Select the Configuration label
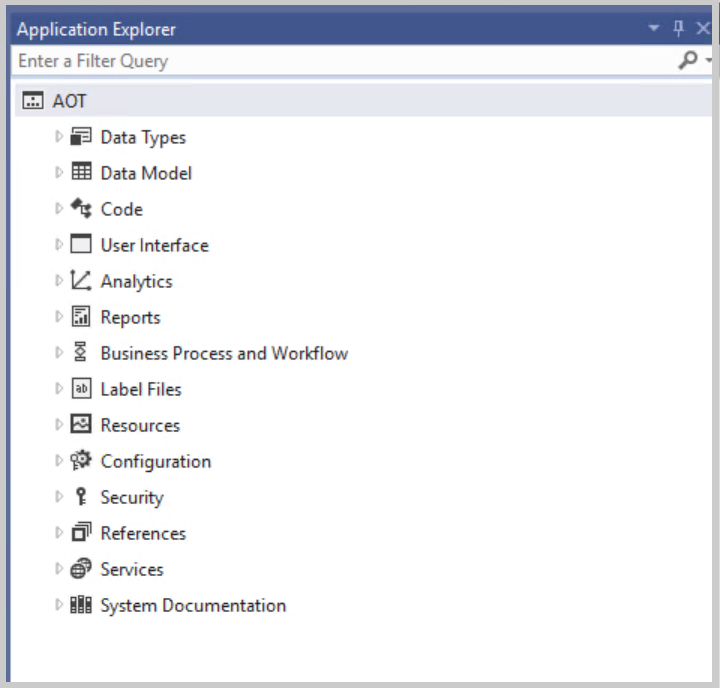The width and height of the screenshot is (720, 688). 156,462
